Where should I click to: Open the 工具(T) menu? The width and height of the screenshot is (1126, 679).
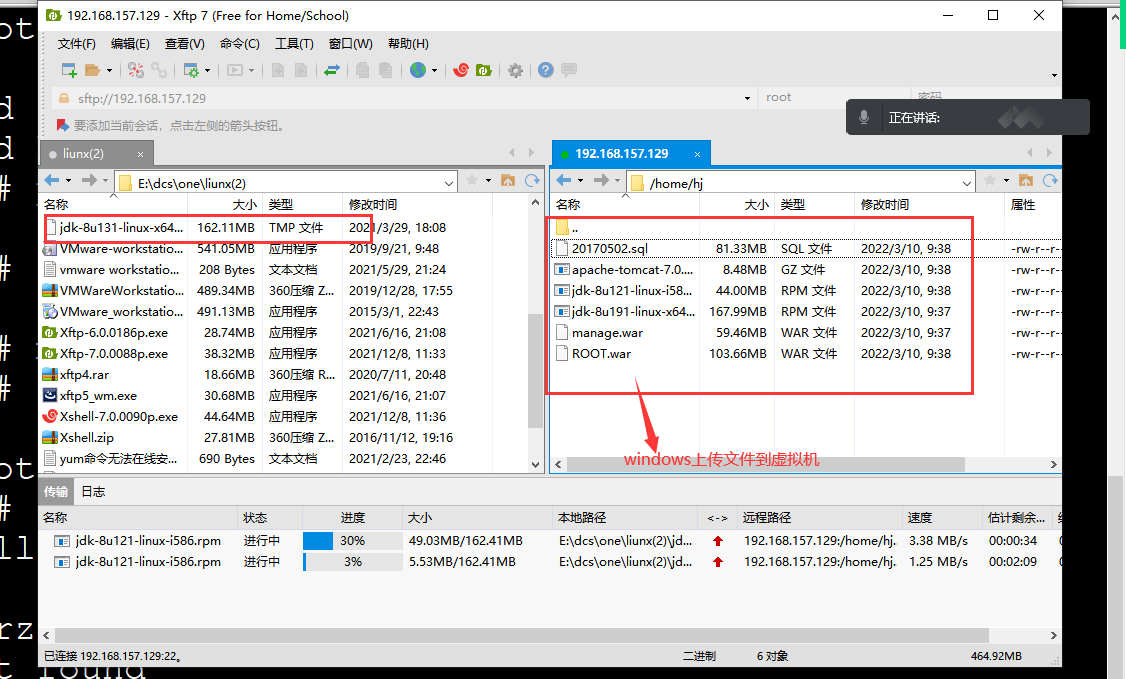tap(294, 44)
